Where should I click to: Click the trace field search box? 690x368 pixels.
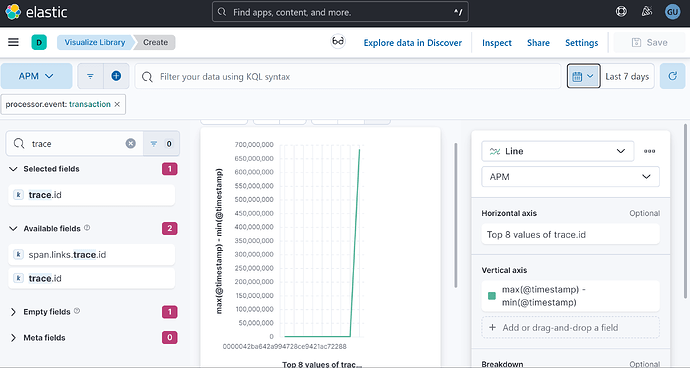coord(74,144)
